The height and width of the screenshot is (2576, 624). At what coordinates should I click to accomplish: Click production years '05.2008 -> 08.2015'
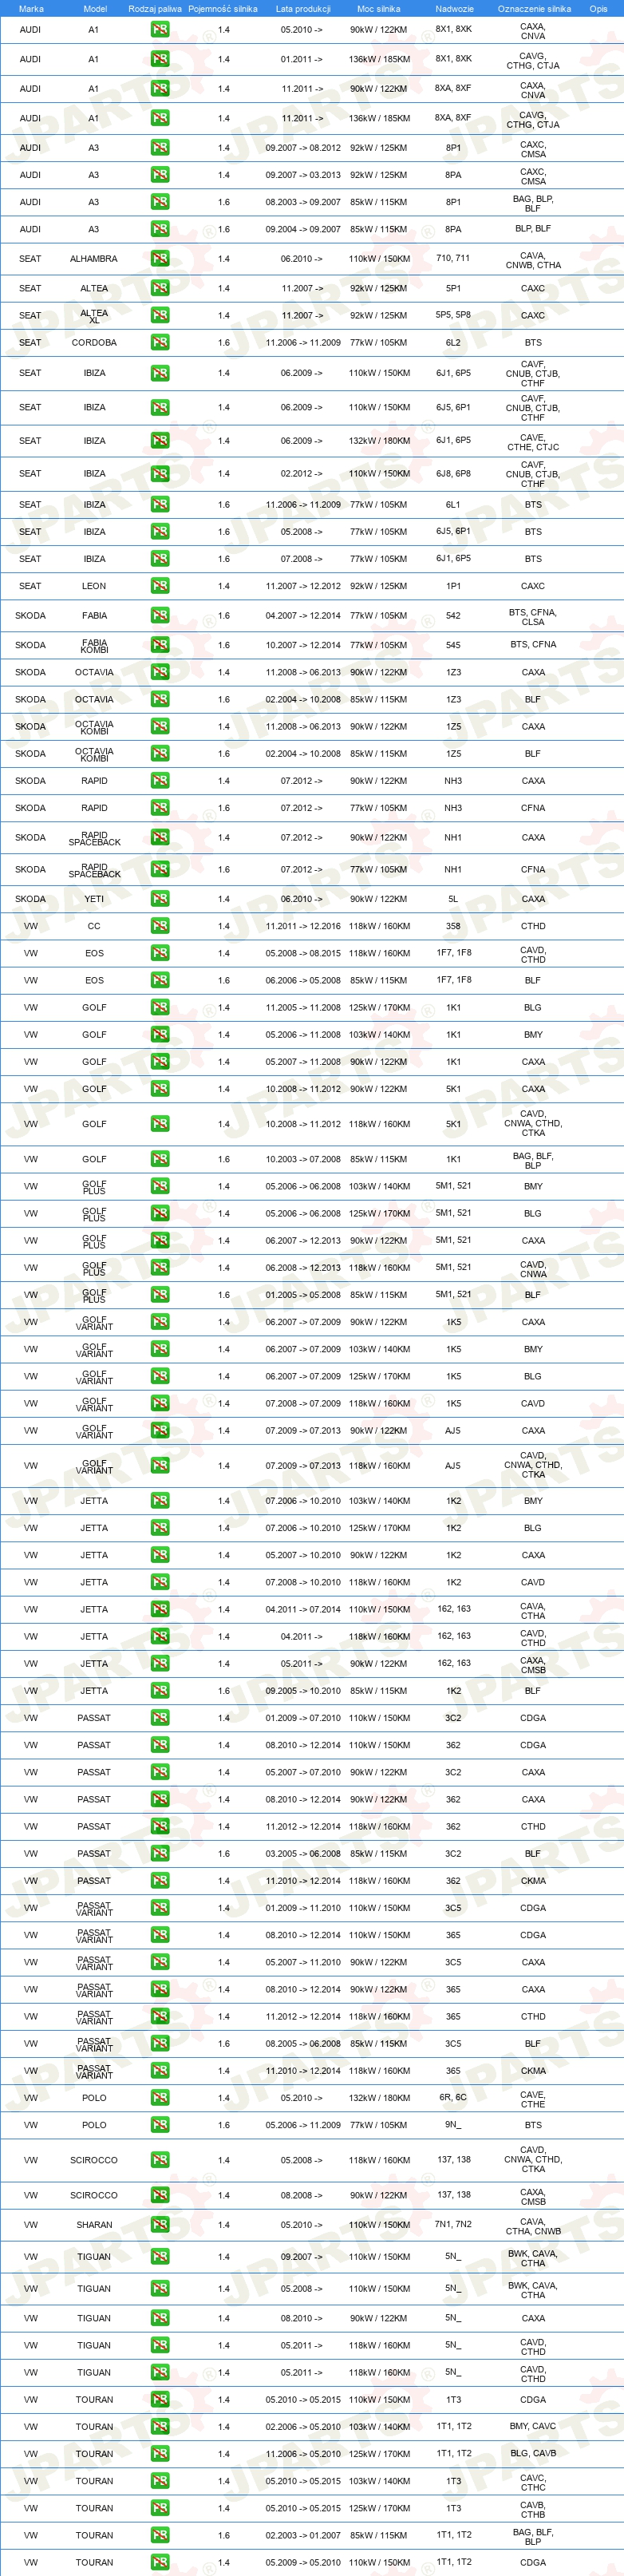[303, 954]
